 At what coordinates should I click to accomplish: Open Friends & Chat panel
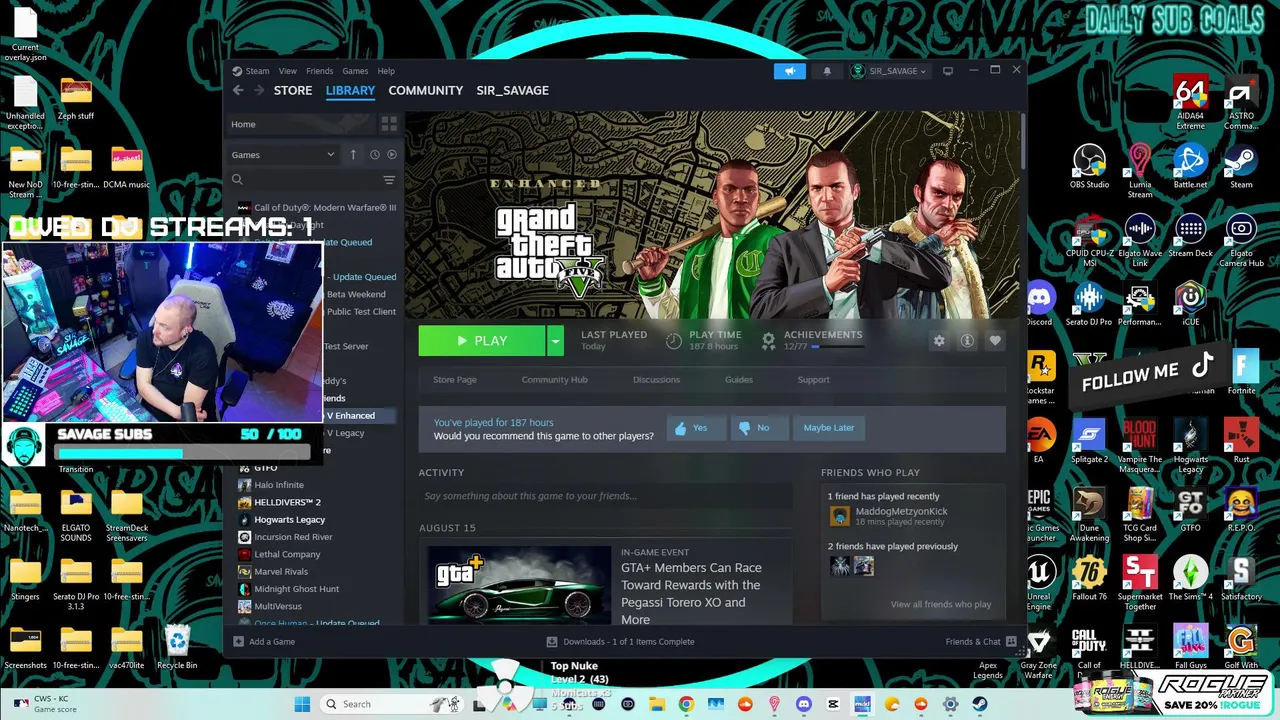980,642
